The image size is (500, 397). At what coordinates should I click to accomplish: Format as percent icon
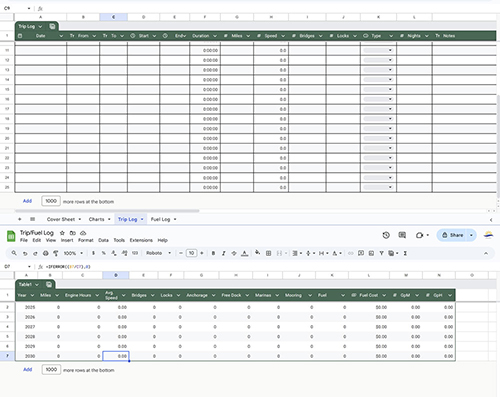[104, 253]
